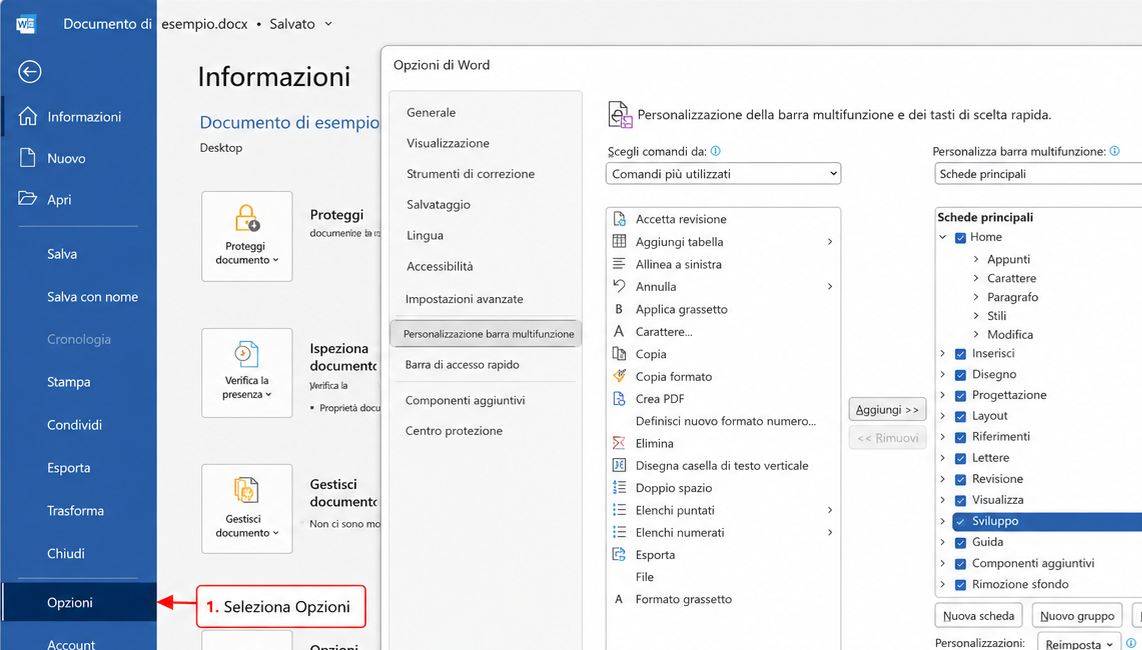Click the Crea PDF icon

click(x=619, y=399)
